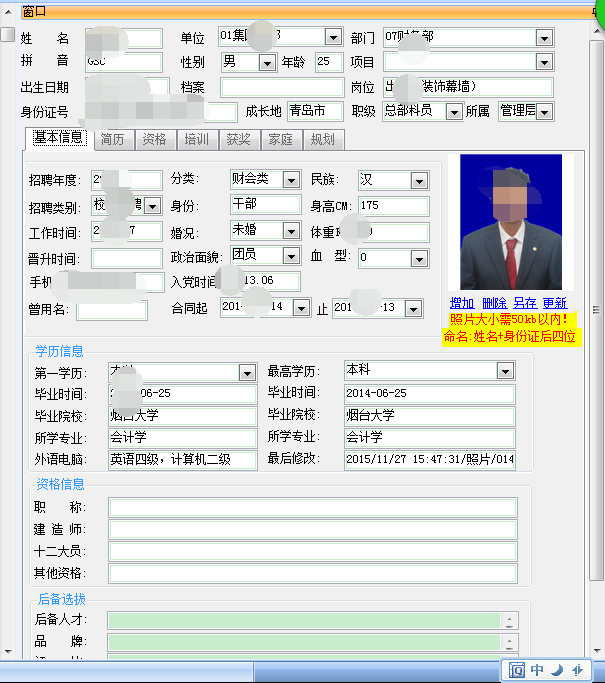Click the 身高CM field
This screenshot has width=605, height=683.
pos(393,206)
